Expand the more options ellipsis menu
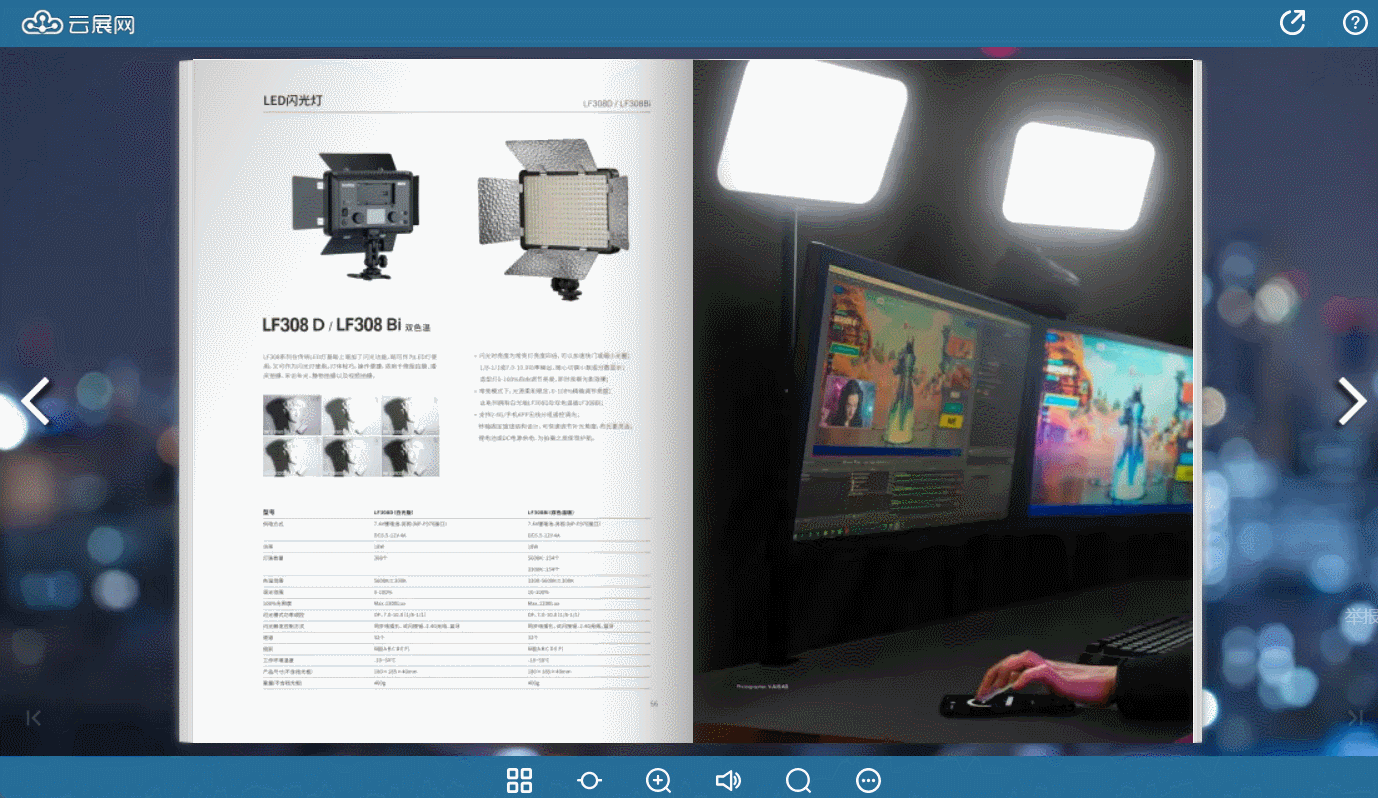This screenshot has width=1378, height=798. point(868,780)
